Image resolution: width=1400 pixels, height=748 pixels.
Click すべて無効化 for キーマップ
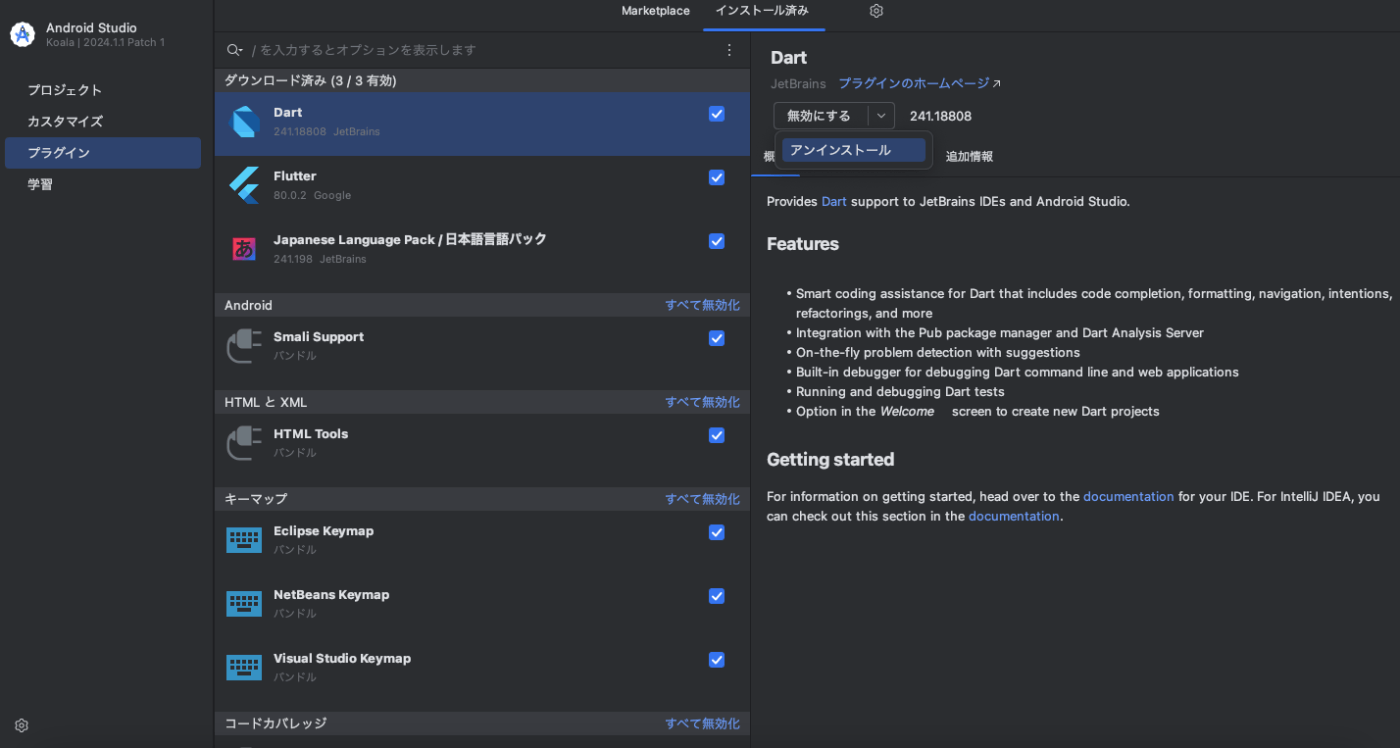coord(703,499)
